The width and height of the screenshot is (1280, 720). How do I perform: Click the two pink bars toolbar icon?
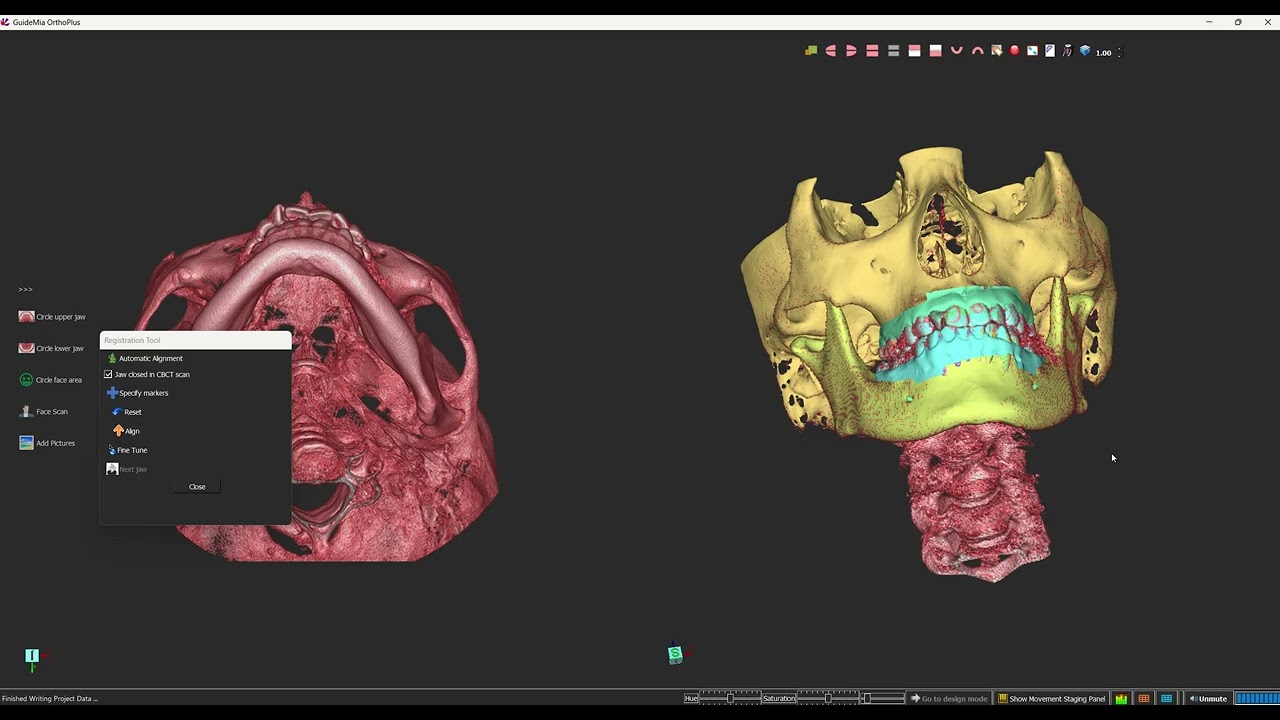(872, 51)
